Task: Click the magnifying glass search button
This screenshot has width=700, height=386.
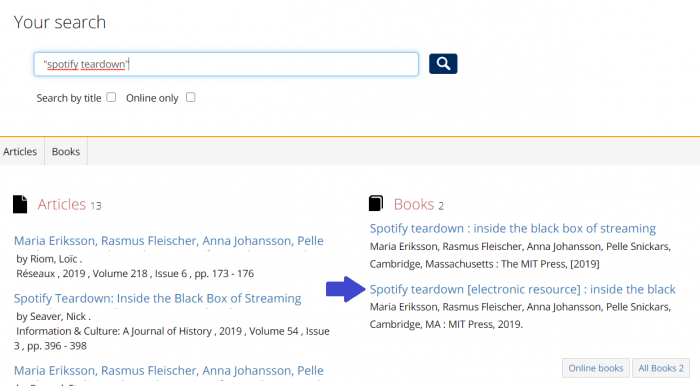Action: click(443, 64)
